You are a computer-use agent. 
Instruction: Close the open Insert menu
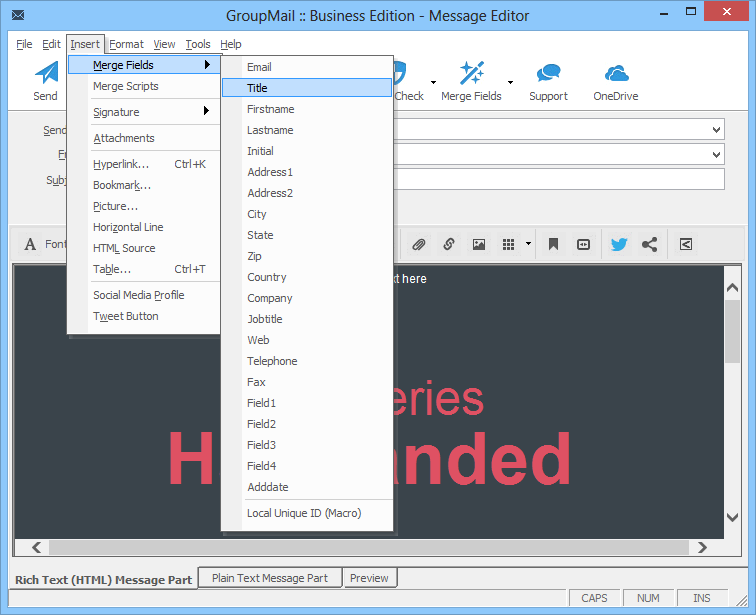coord(85,44)
